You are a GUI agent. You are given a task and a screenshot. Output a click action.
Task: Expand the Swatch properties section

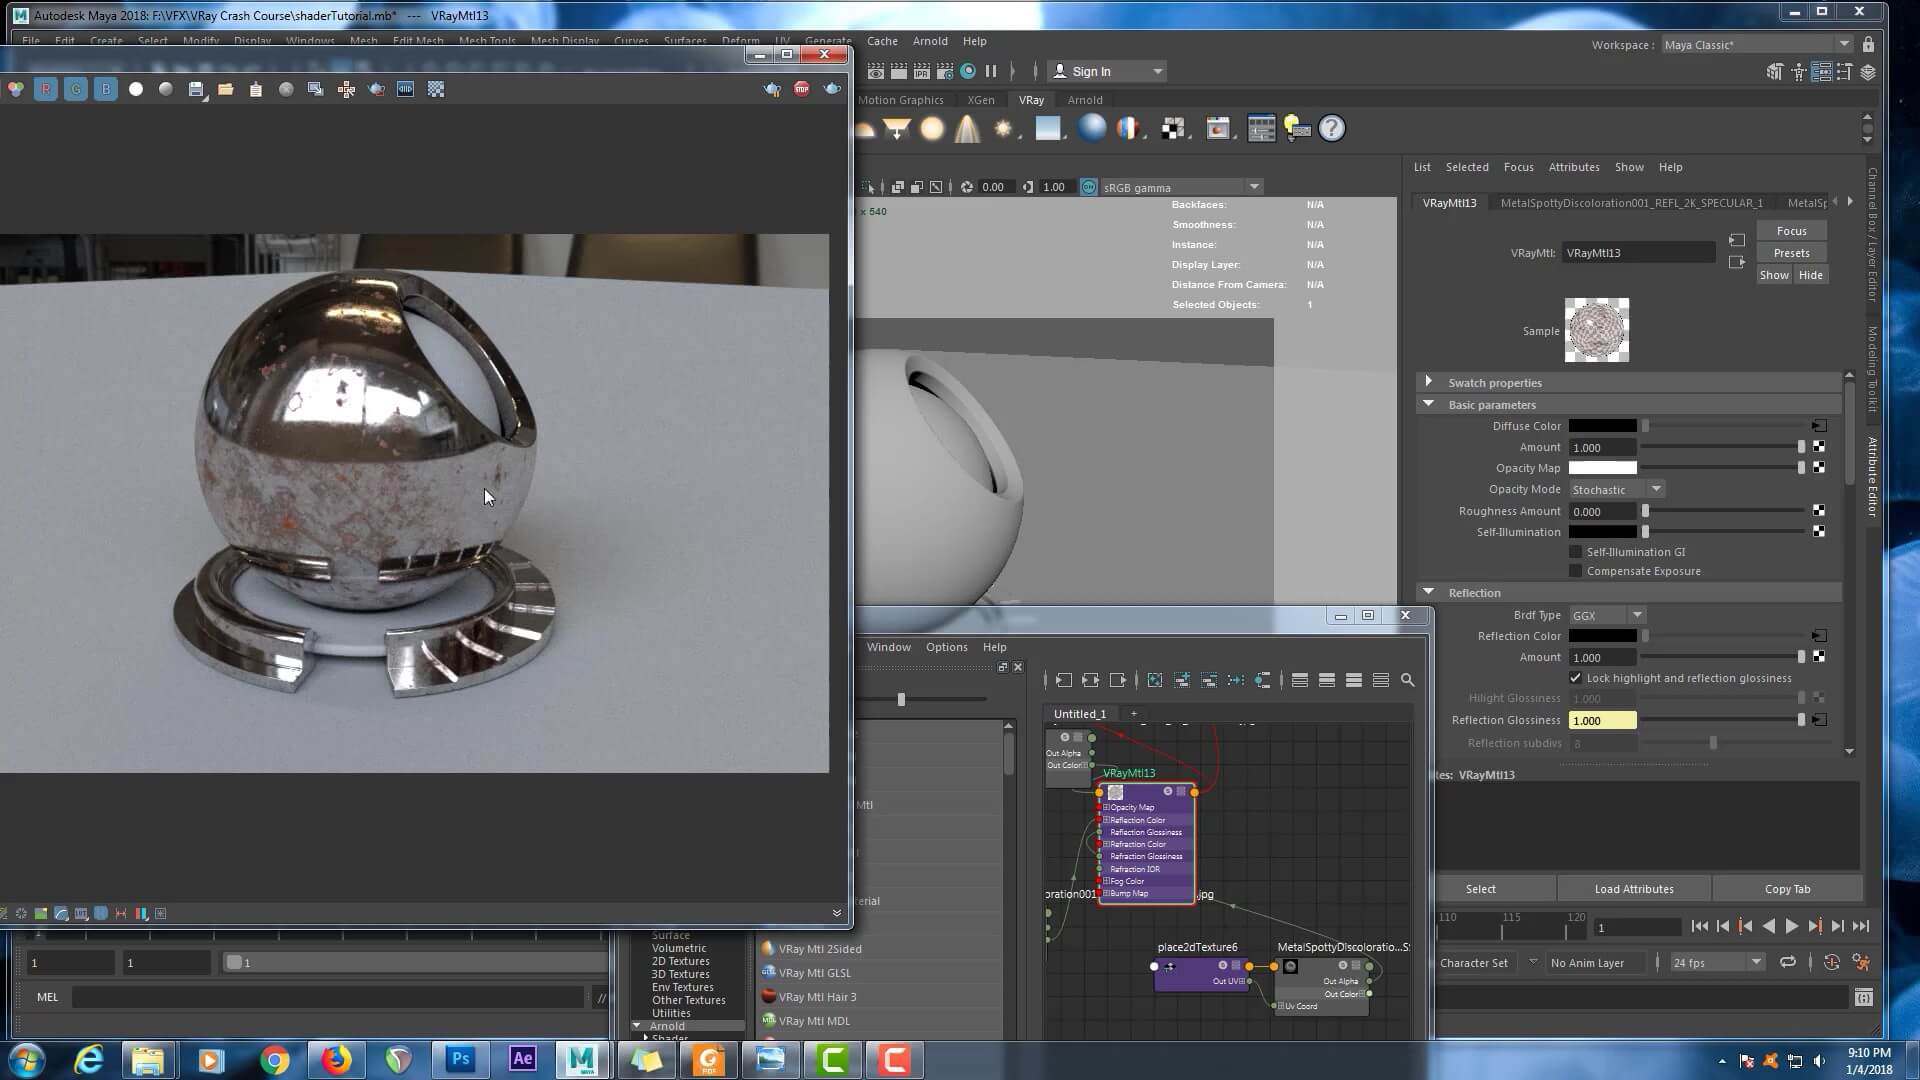tap(1429, 382)
